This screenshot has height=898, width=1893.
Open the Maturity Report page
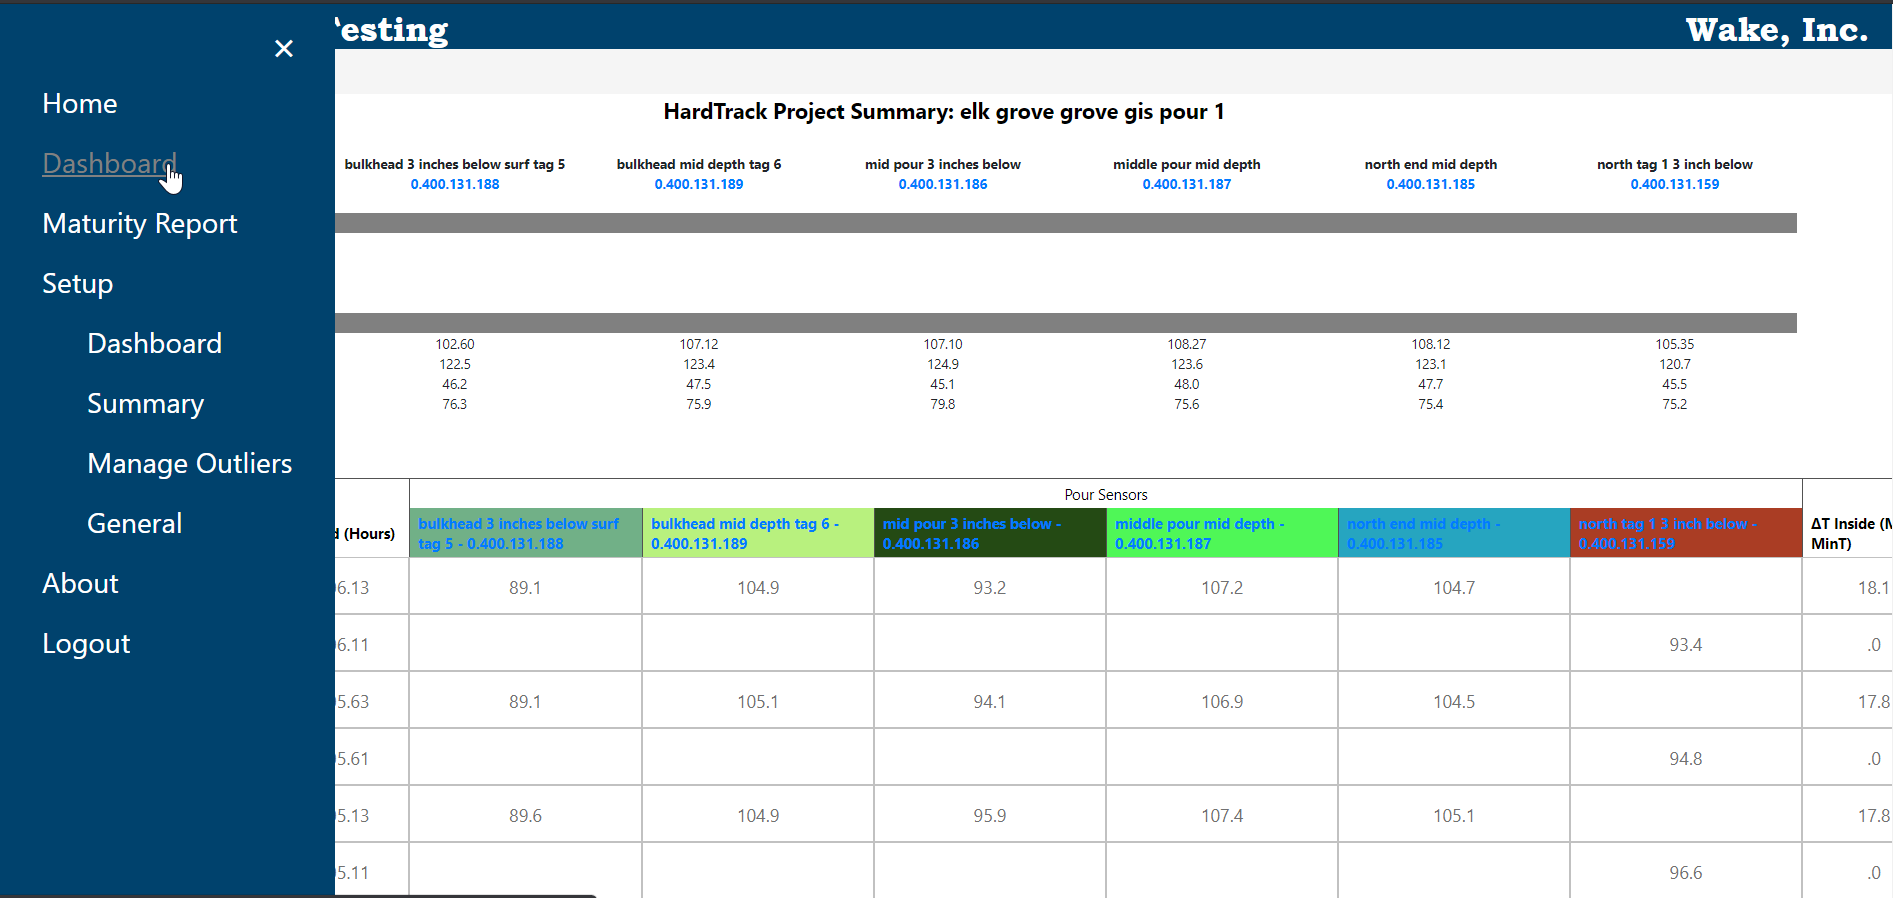140,224
